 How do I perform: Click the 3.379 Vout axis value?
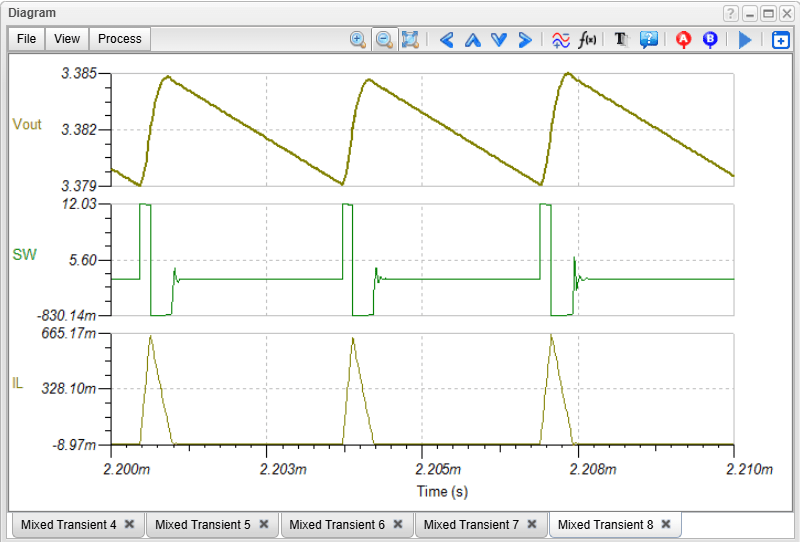[79, 186]
